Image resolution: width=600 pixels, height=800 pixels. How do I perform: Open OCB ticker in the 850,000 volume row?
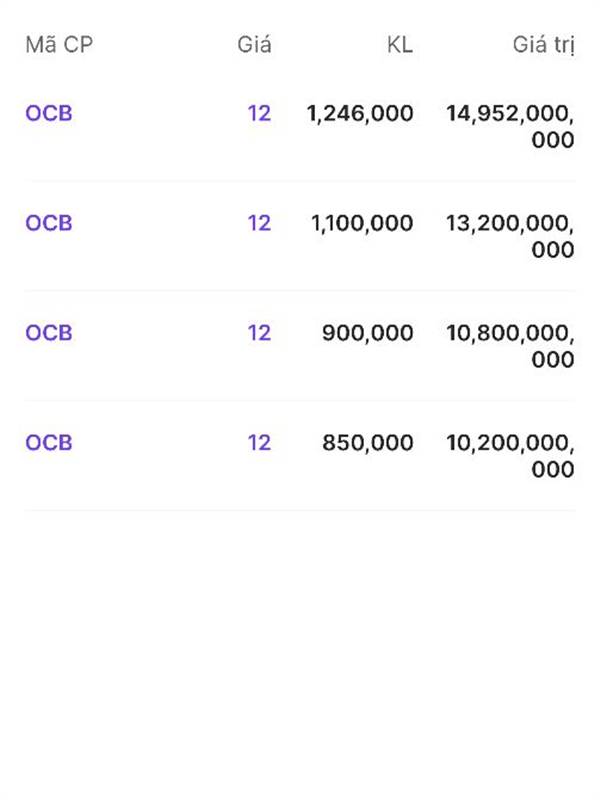click(49, 443)
